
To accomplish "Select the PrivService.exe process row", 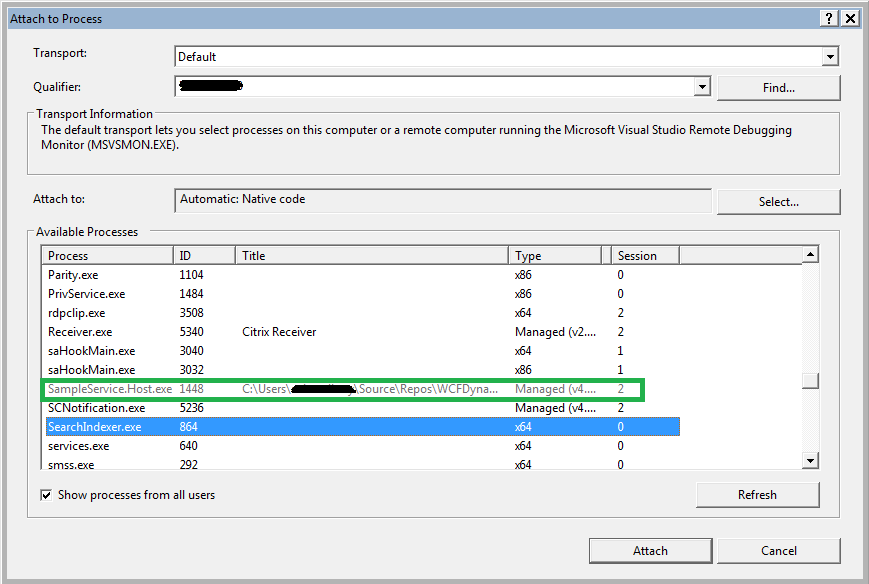I will click(361, 294).
